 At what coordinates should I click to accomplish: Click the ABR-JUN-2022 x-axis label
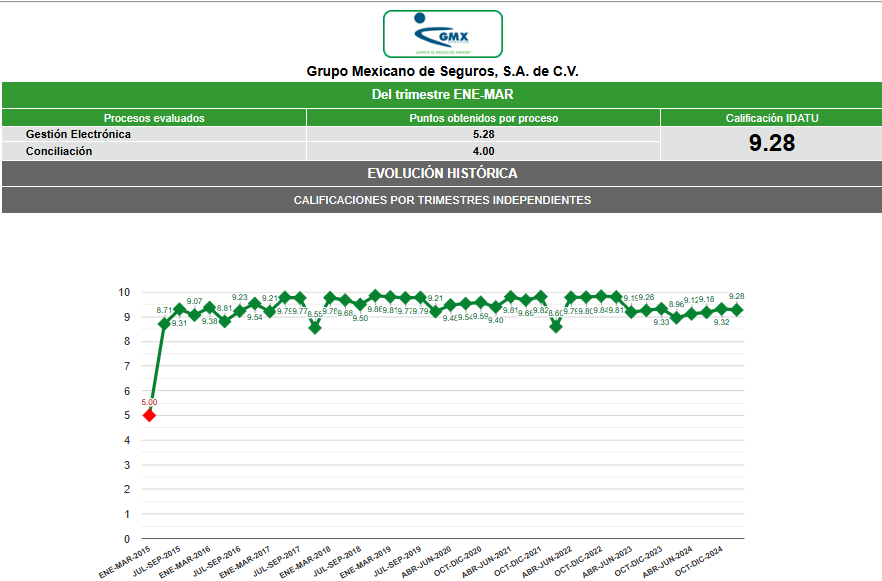click(547, 562)
